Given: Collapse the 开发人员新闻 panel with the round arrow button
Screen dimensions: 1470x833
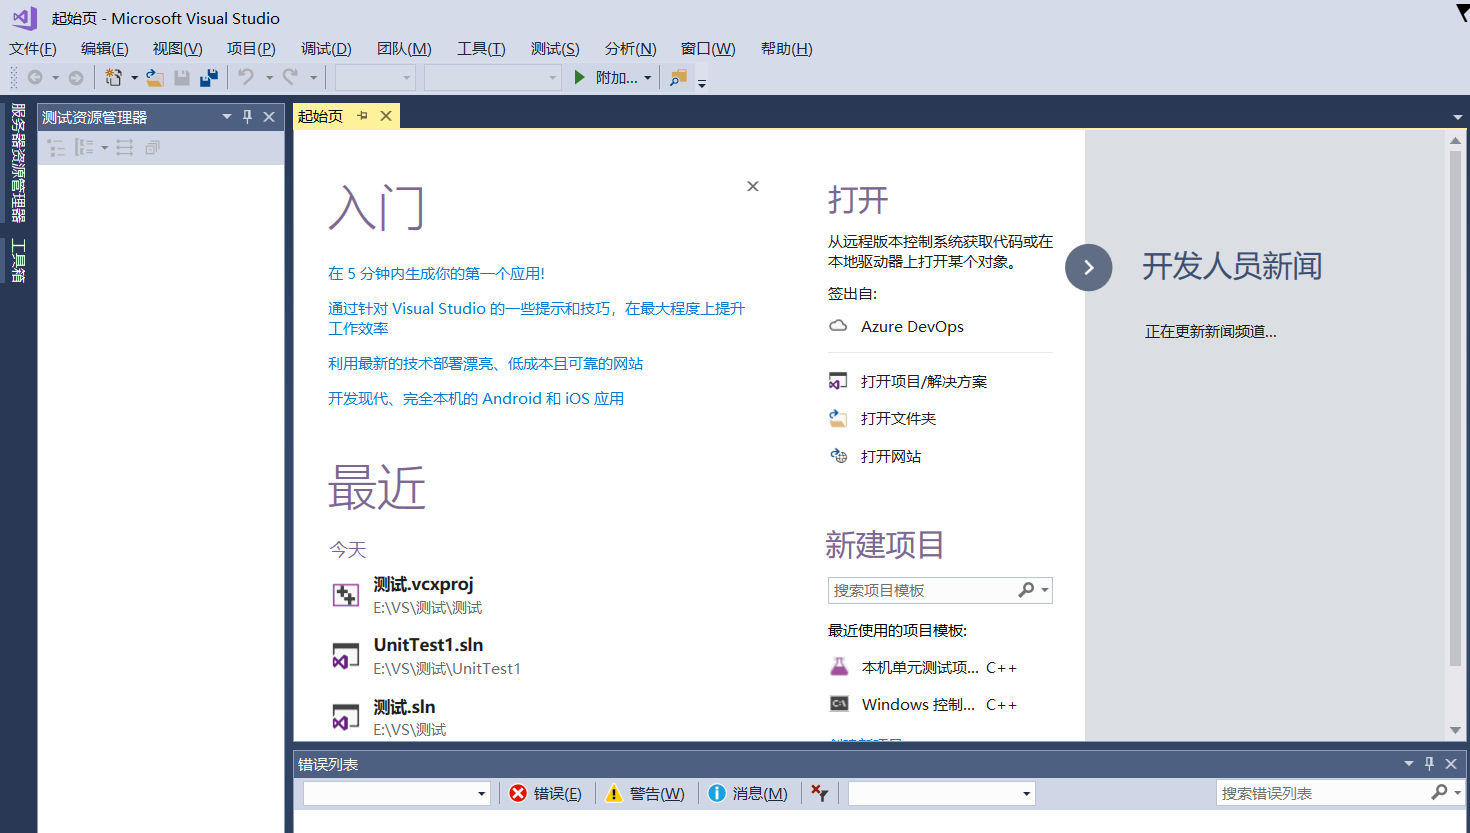Looking at the screenshot, I should pyautogui.click(x=1089, y=267).
